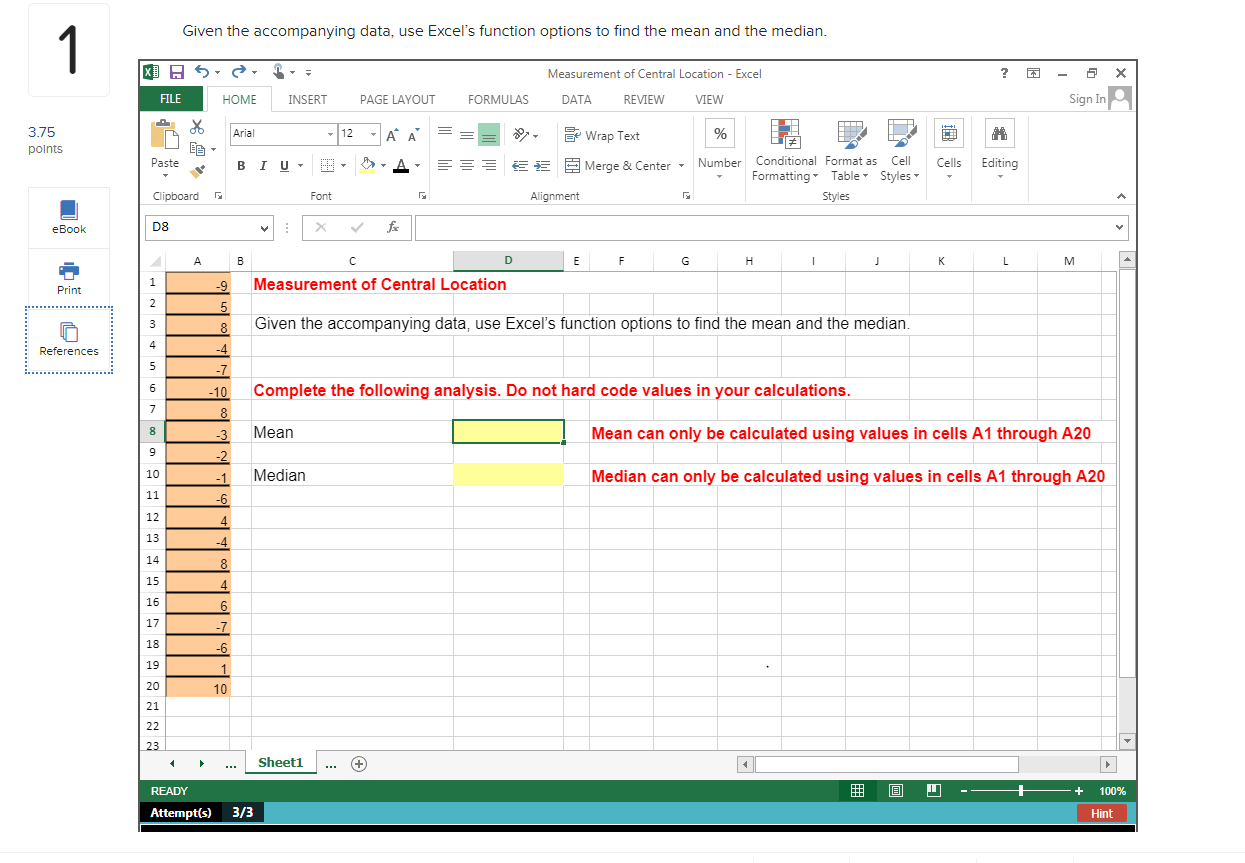Open Conditional Formatting options
Image resolution: width=1245 pixels, height=863 pixels.
785,150
